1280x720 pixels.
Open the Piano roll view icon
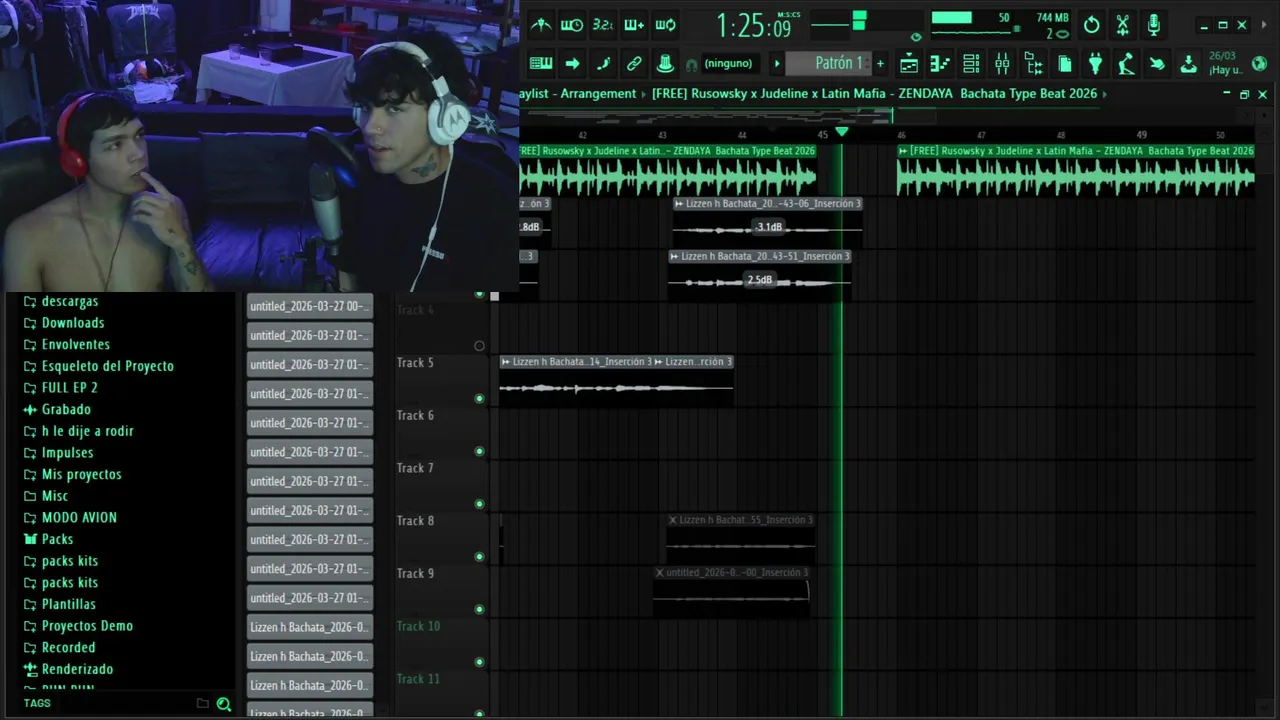click(x=940, y=64)
